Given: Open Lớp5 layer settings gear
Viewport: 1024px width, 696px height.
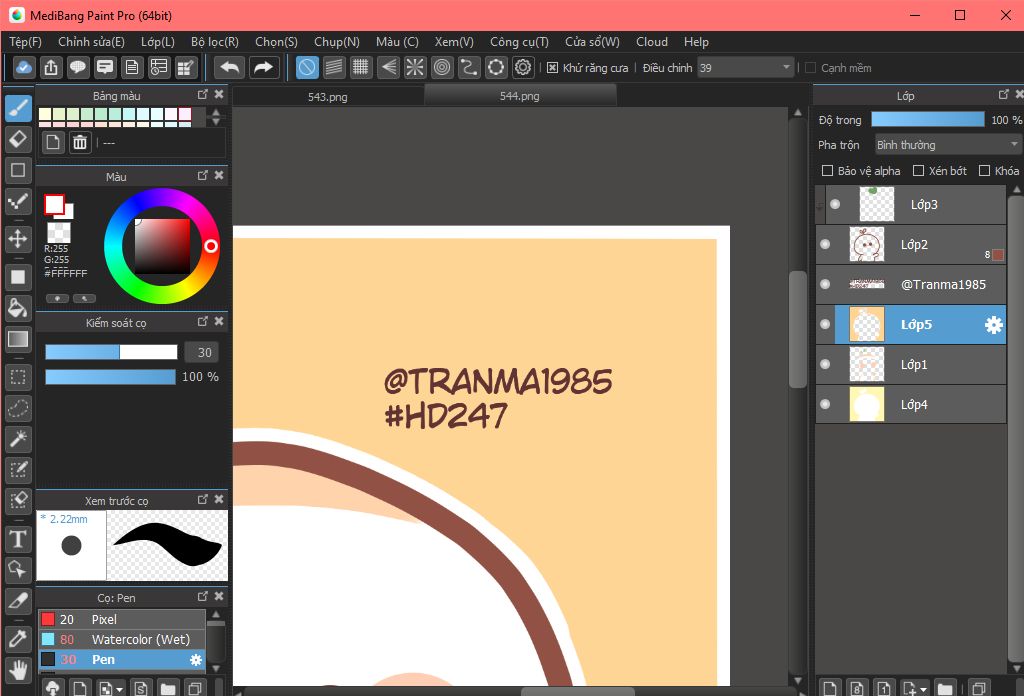Looking at the screenshot, I should point(993,324).
